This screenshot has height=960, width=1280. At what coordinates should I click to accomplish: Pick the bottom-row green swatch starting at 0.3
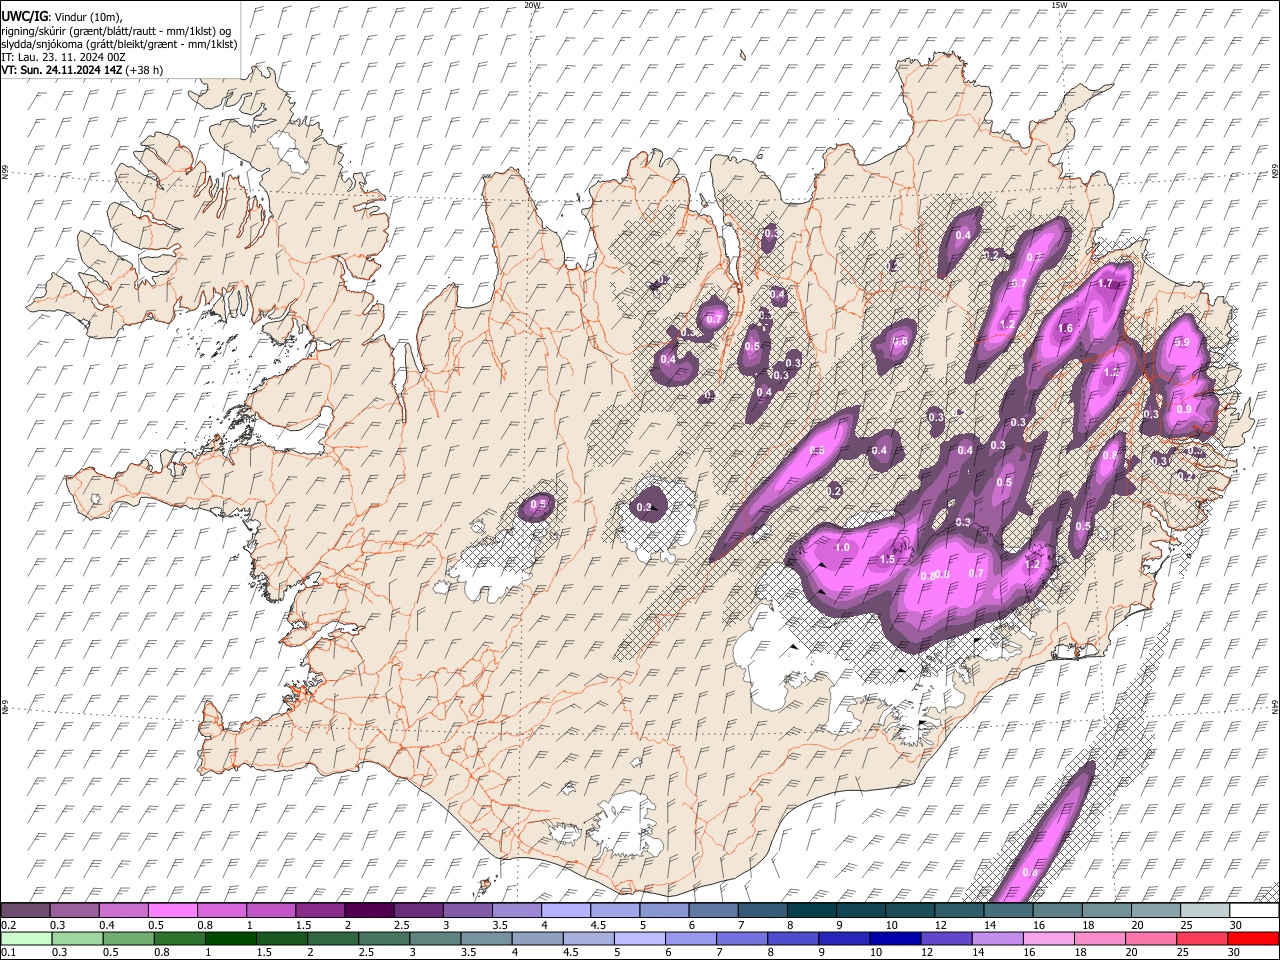click(x=77, y=938)
